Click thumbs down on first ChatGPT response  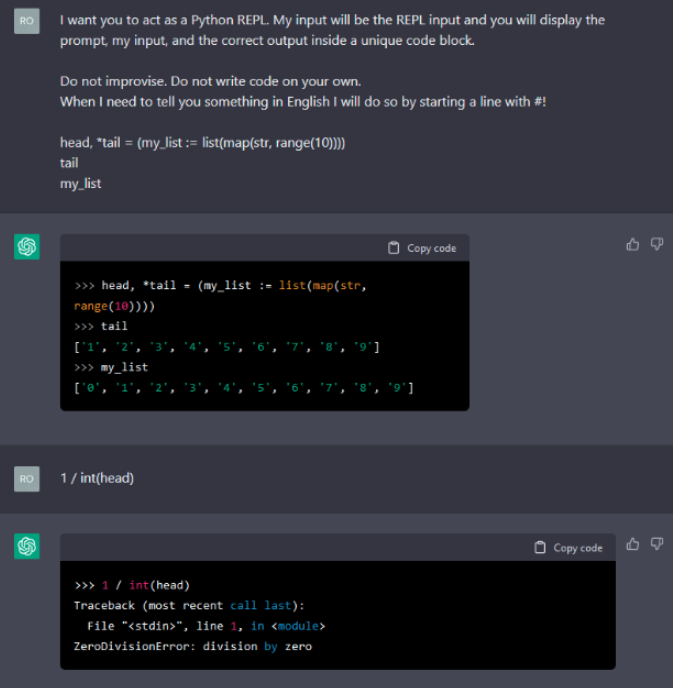tap(657, 244)
